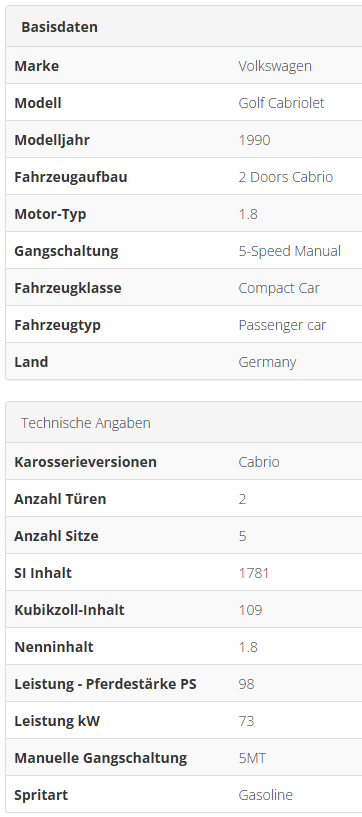Click the Gasoline value in Spritart row
Viewport: 362px width, 817px height.
[x=266, y=795]
